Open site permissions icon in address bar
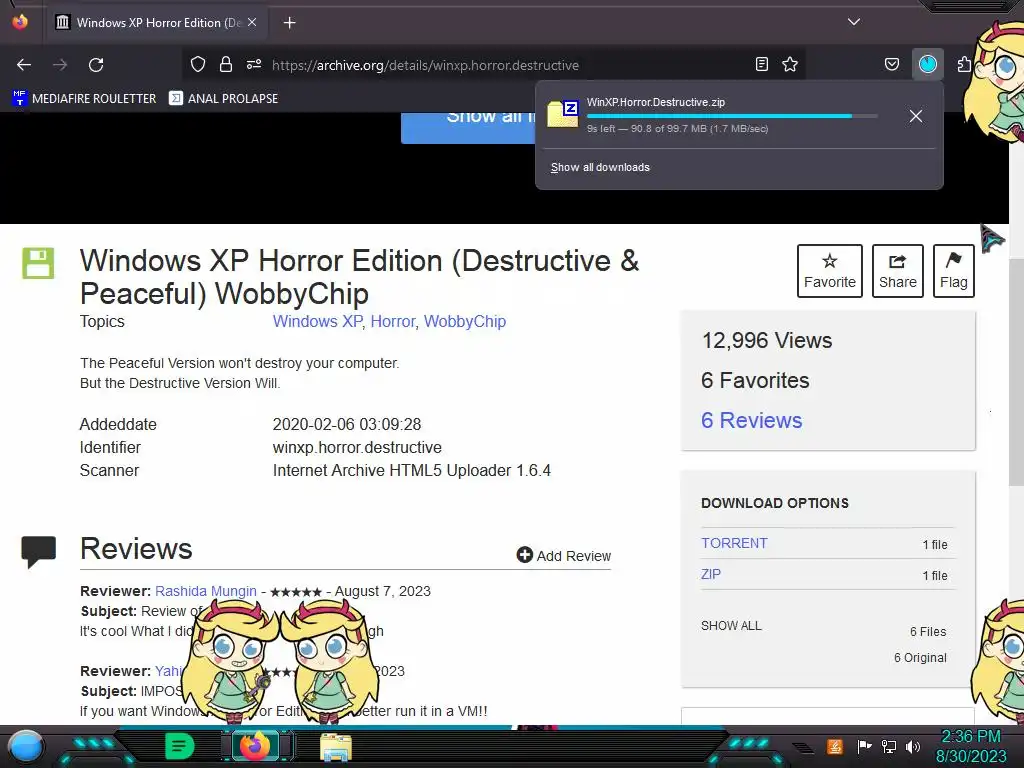This screenshot has width=1024, height=768. [254, 64]
